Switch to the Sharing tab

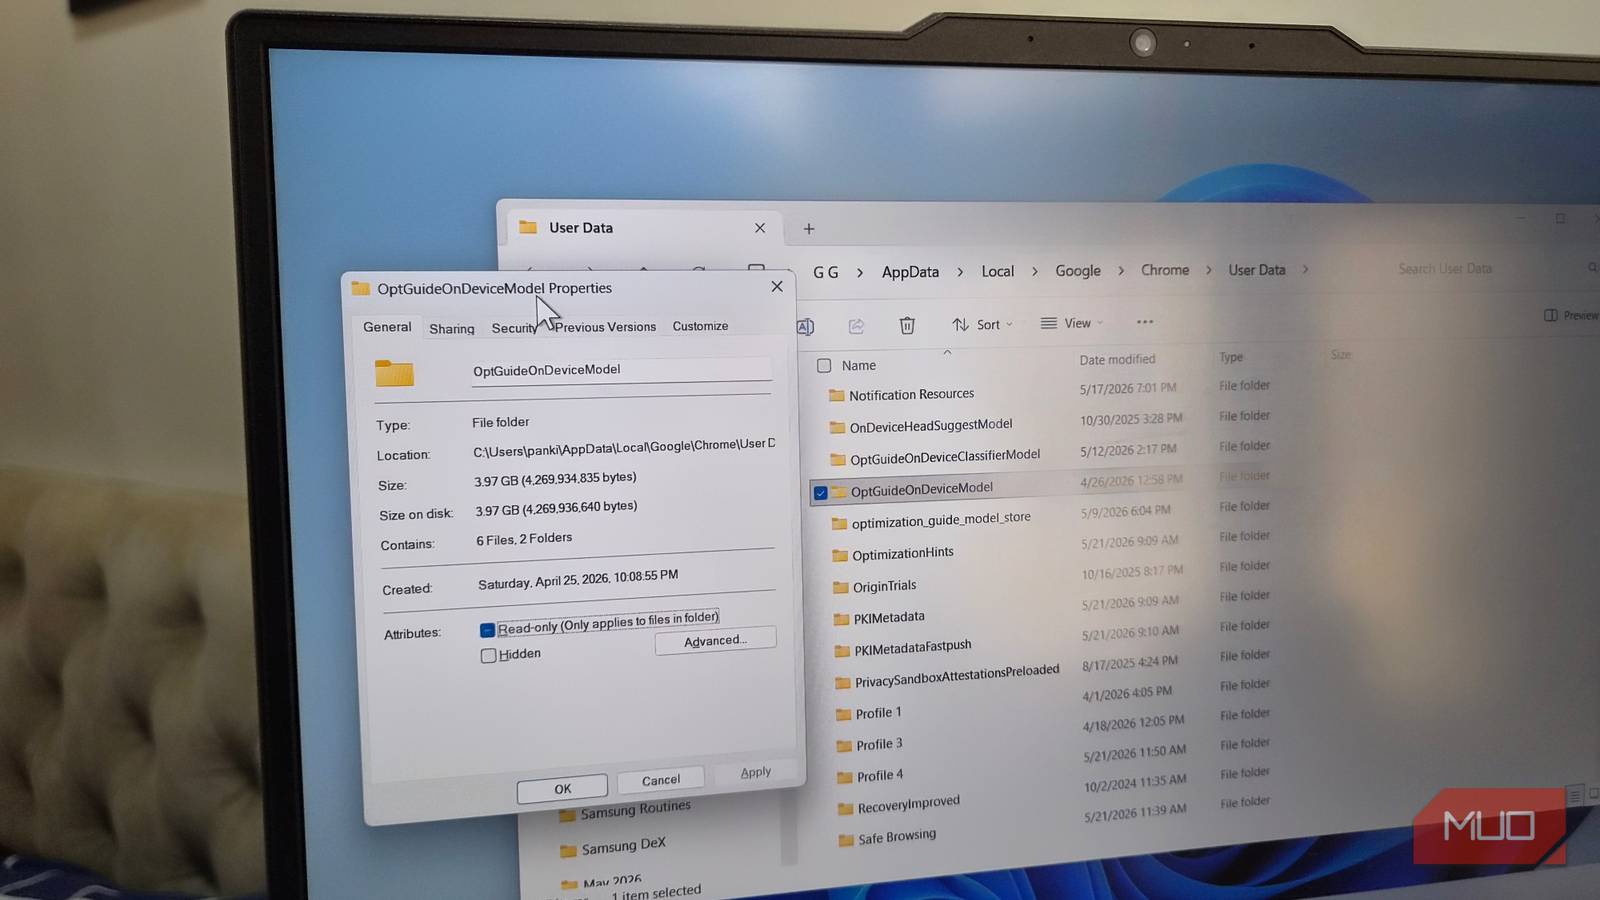(x=452, y=329)
